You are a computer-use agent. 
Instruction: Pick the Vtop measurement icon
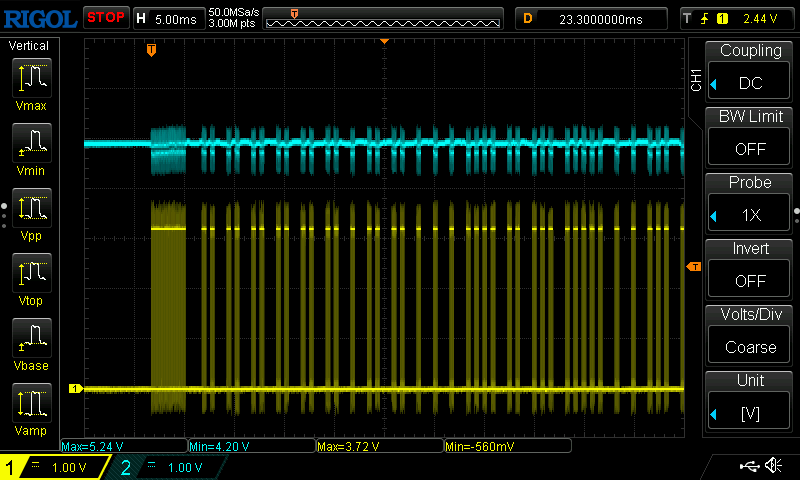point(32,273)
